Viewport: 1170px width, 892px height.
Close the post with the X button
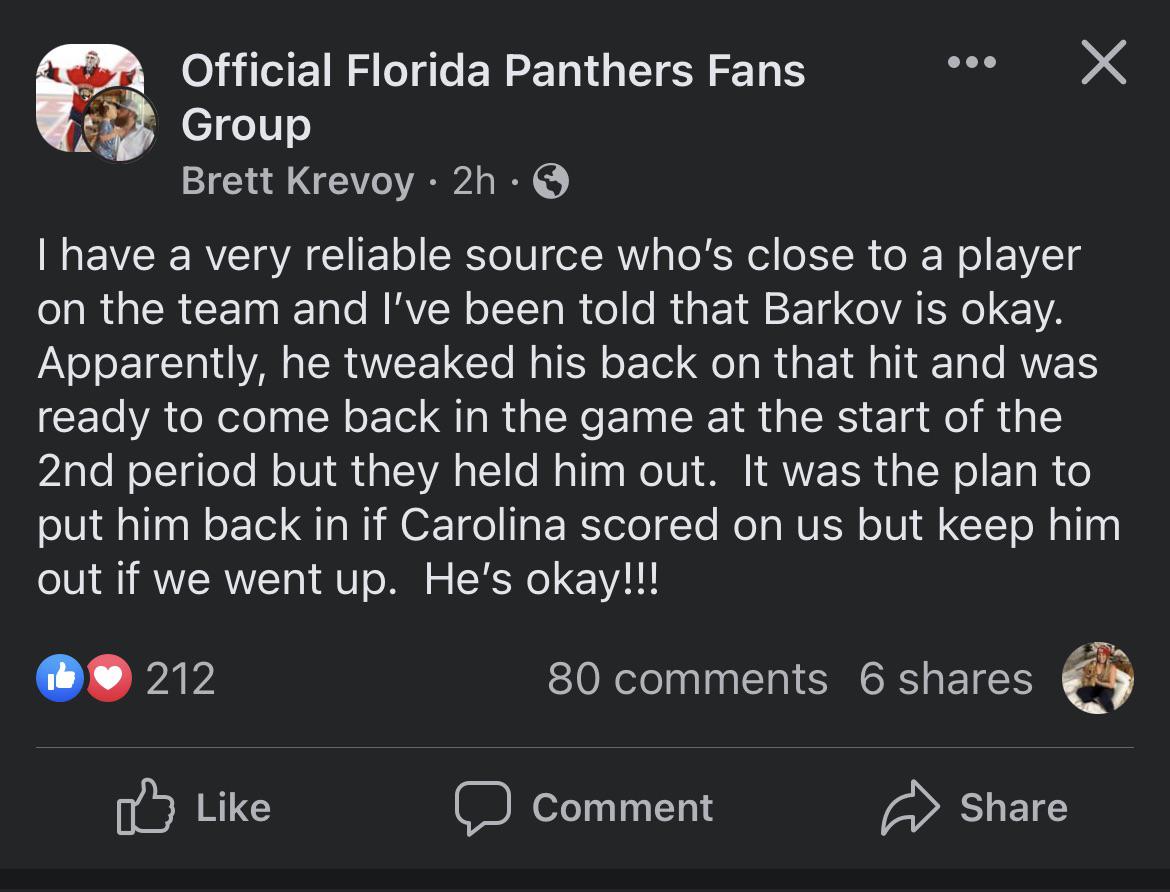pos(1104,63)
